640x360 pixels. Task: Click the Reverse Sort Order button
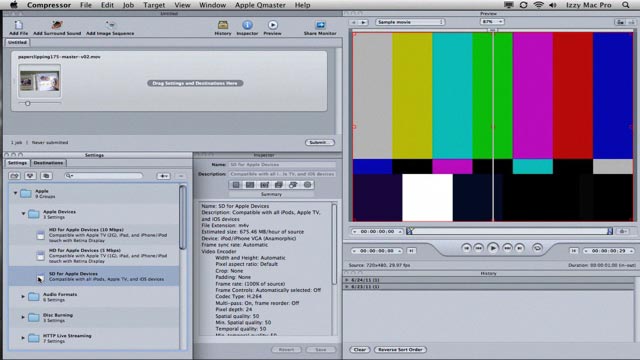pyautogui.click(x=400, y=350)
